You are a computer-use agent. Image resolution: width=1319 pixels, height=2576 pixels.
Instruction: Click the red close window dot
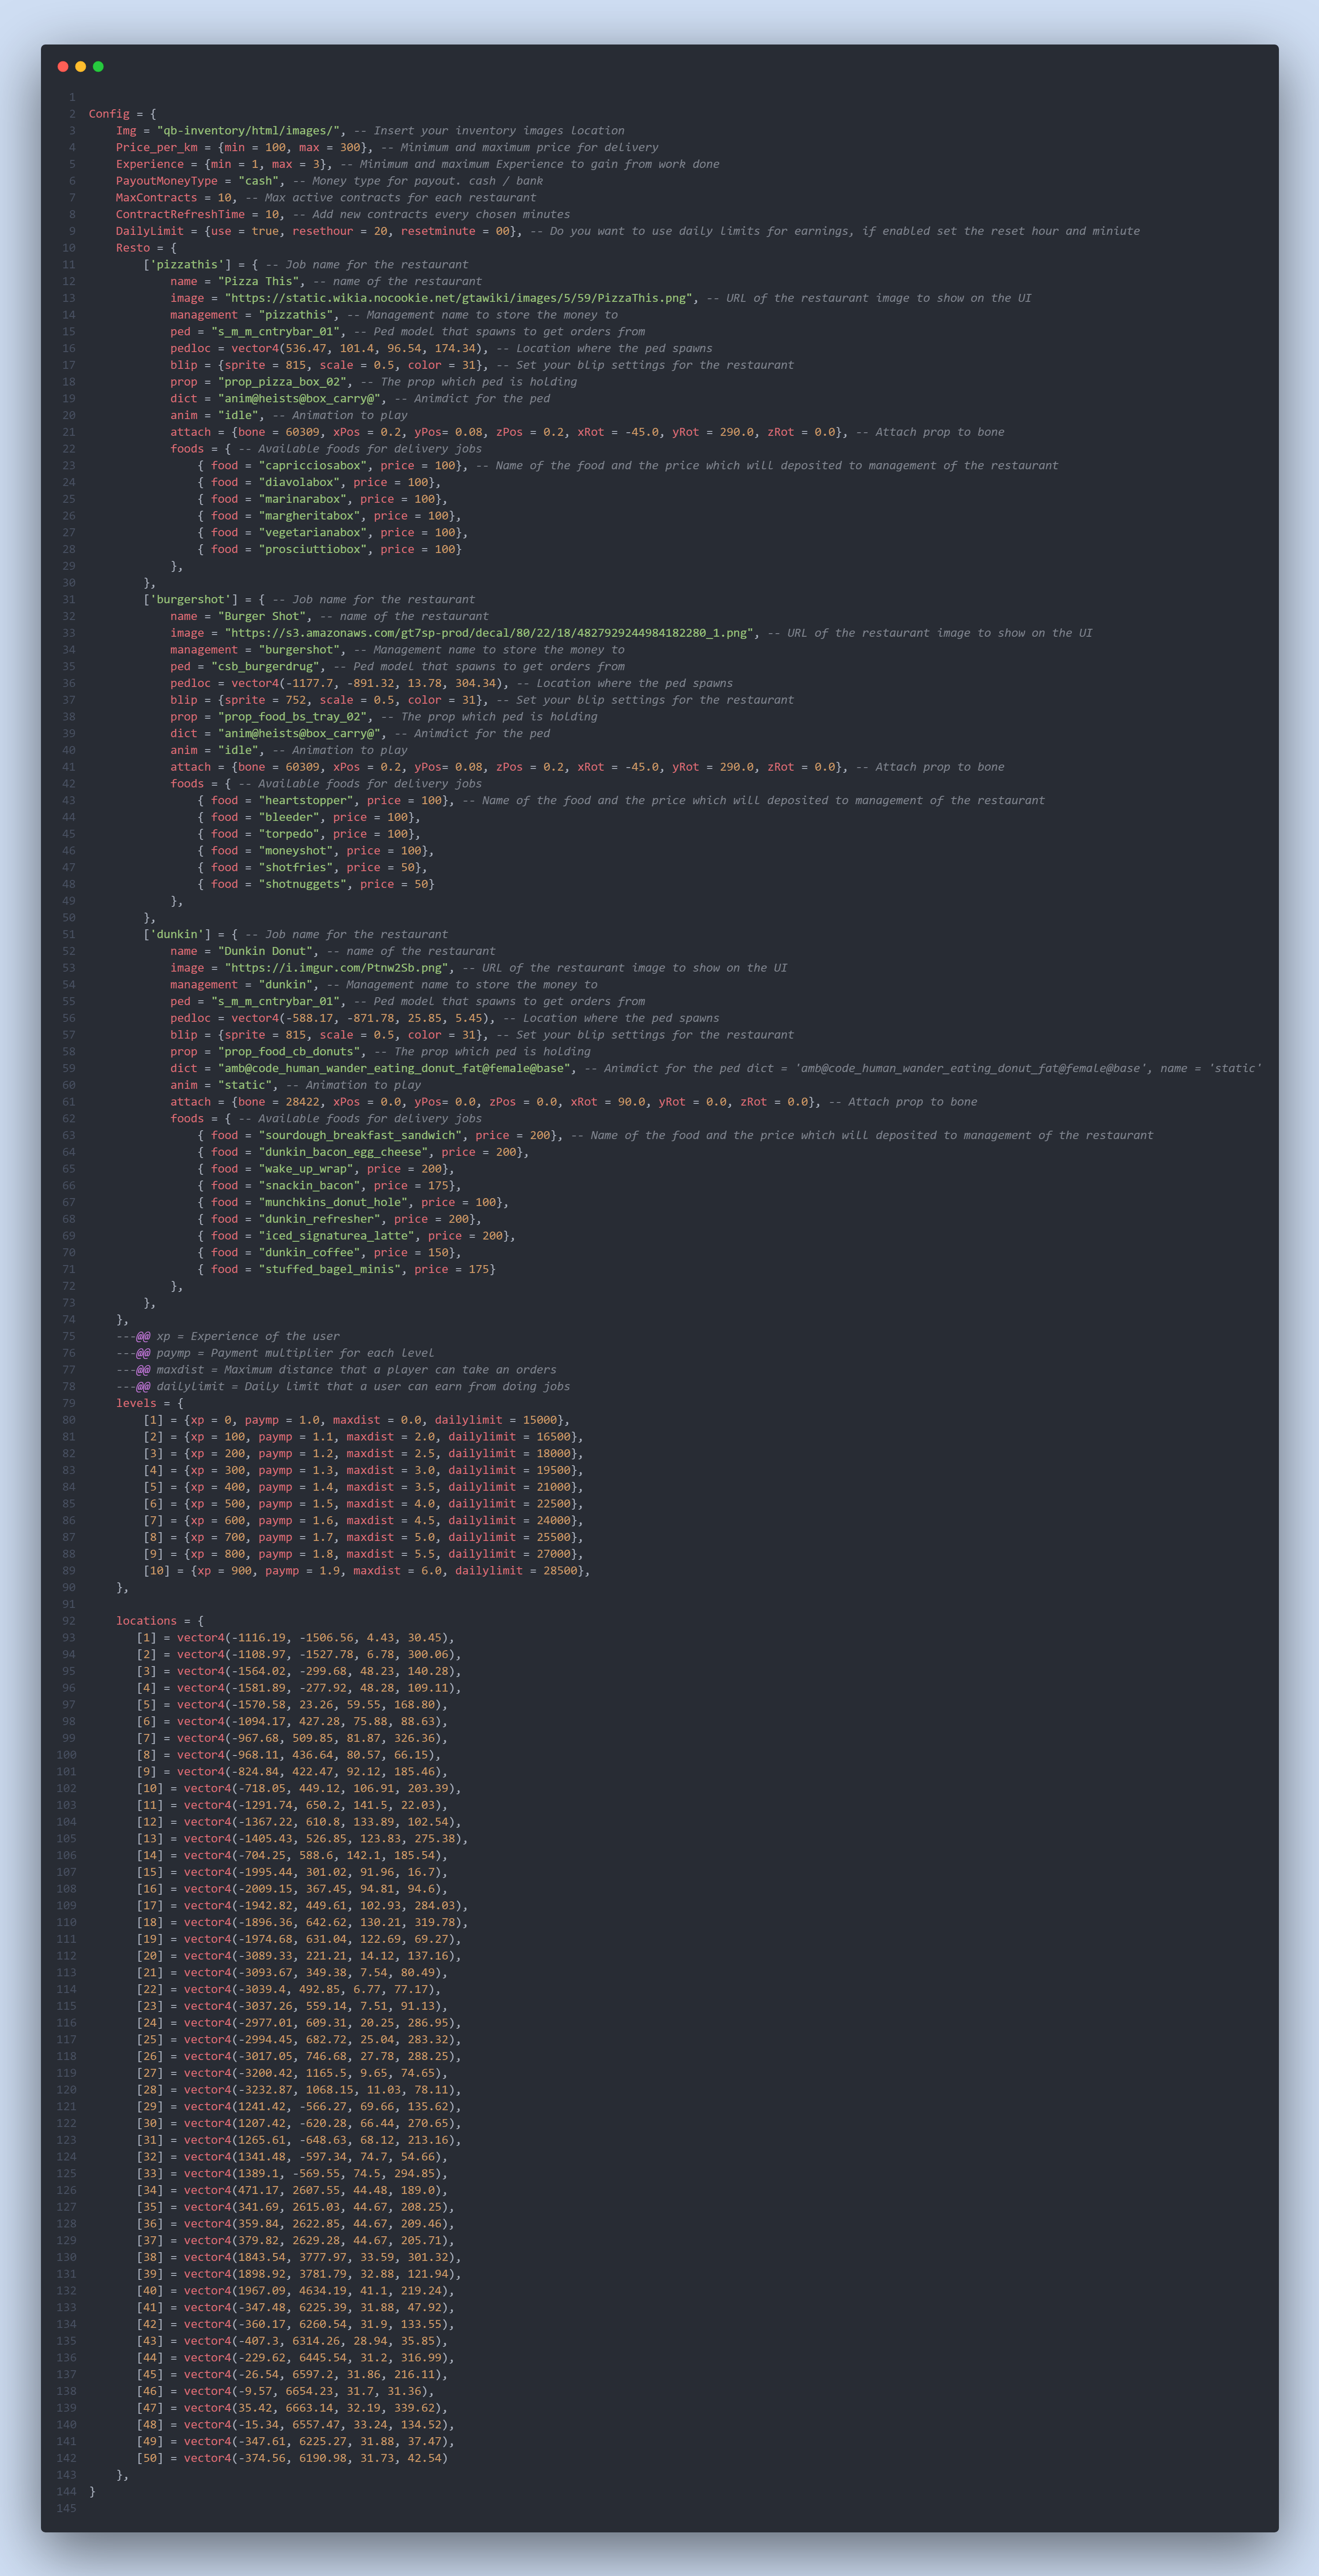63,66
